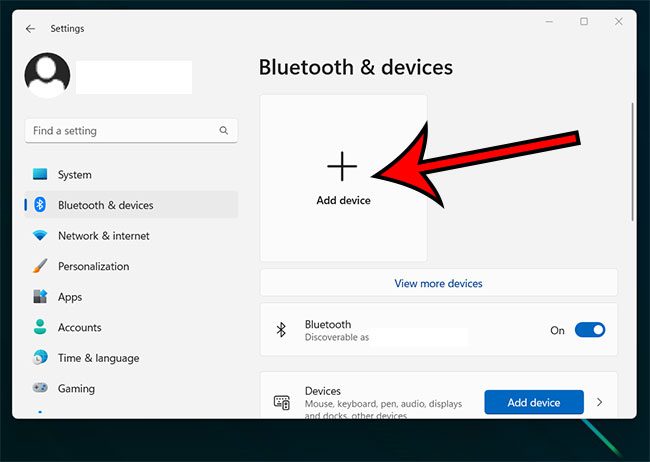
Task: Click the vertical scrollbar on the right
Action: click(x=631, y=160)
